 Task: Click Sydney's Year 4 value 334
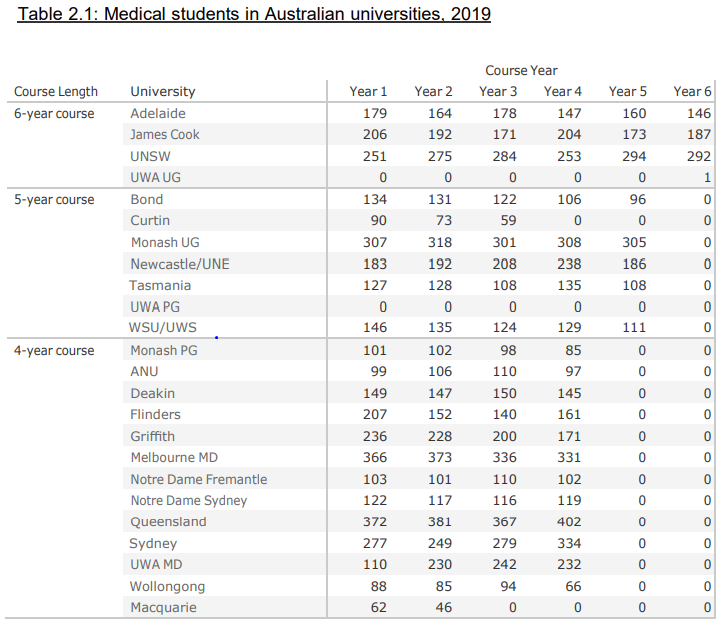[x=569, y=544]
